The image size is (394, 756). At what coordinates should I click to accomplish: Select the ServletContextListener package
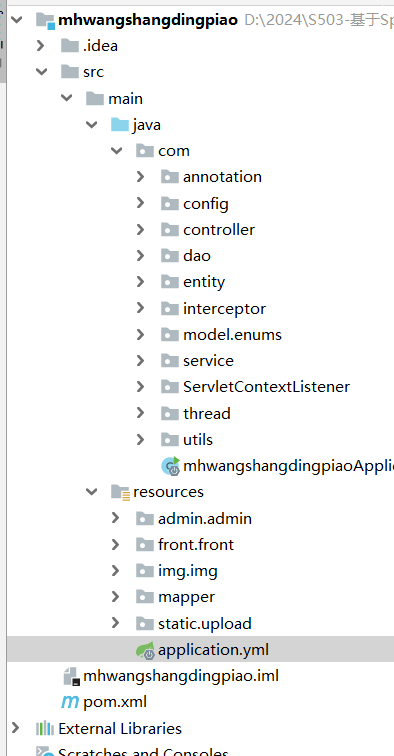[x=266, y=387]
